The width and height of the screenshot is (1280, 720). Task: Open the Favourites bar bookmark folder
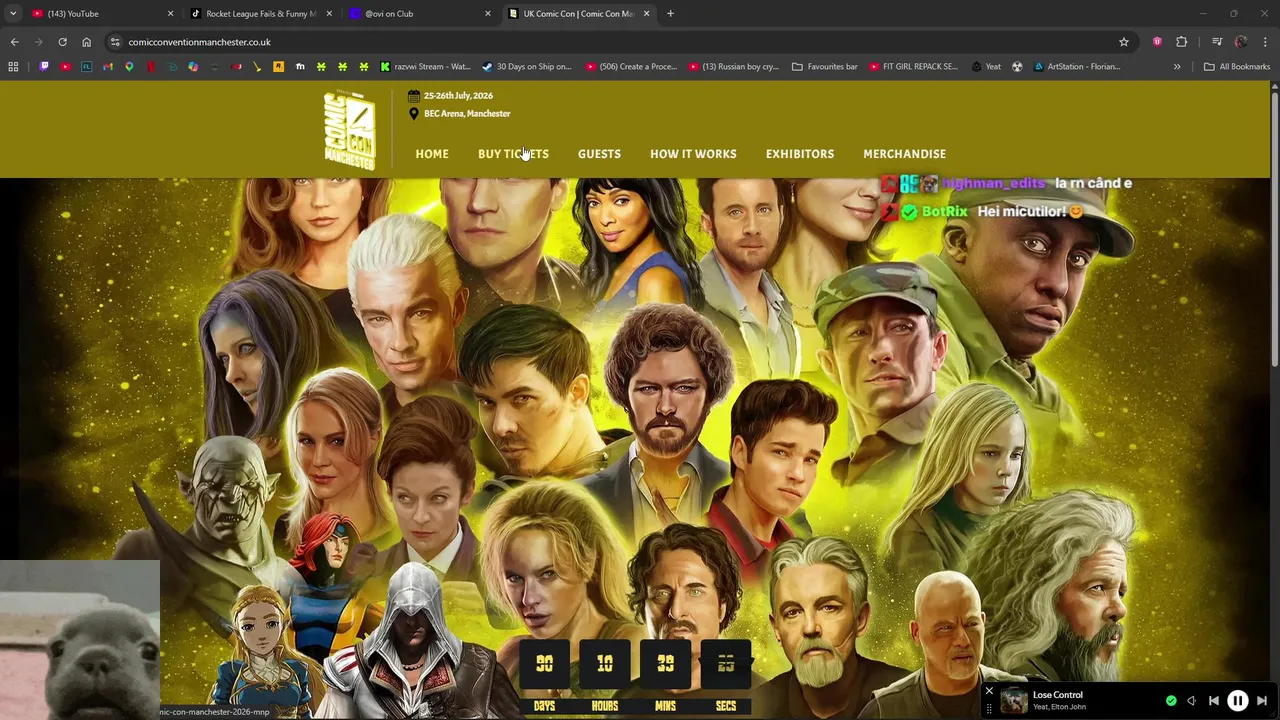(825, 67)
